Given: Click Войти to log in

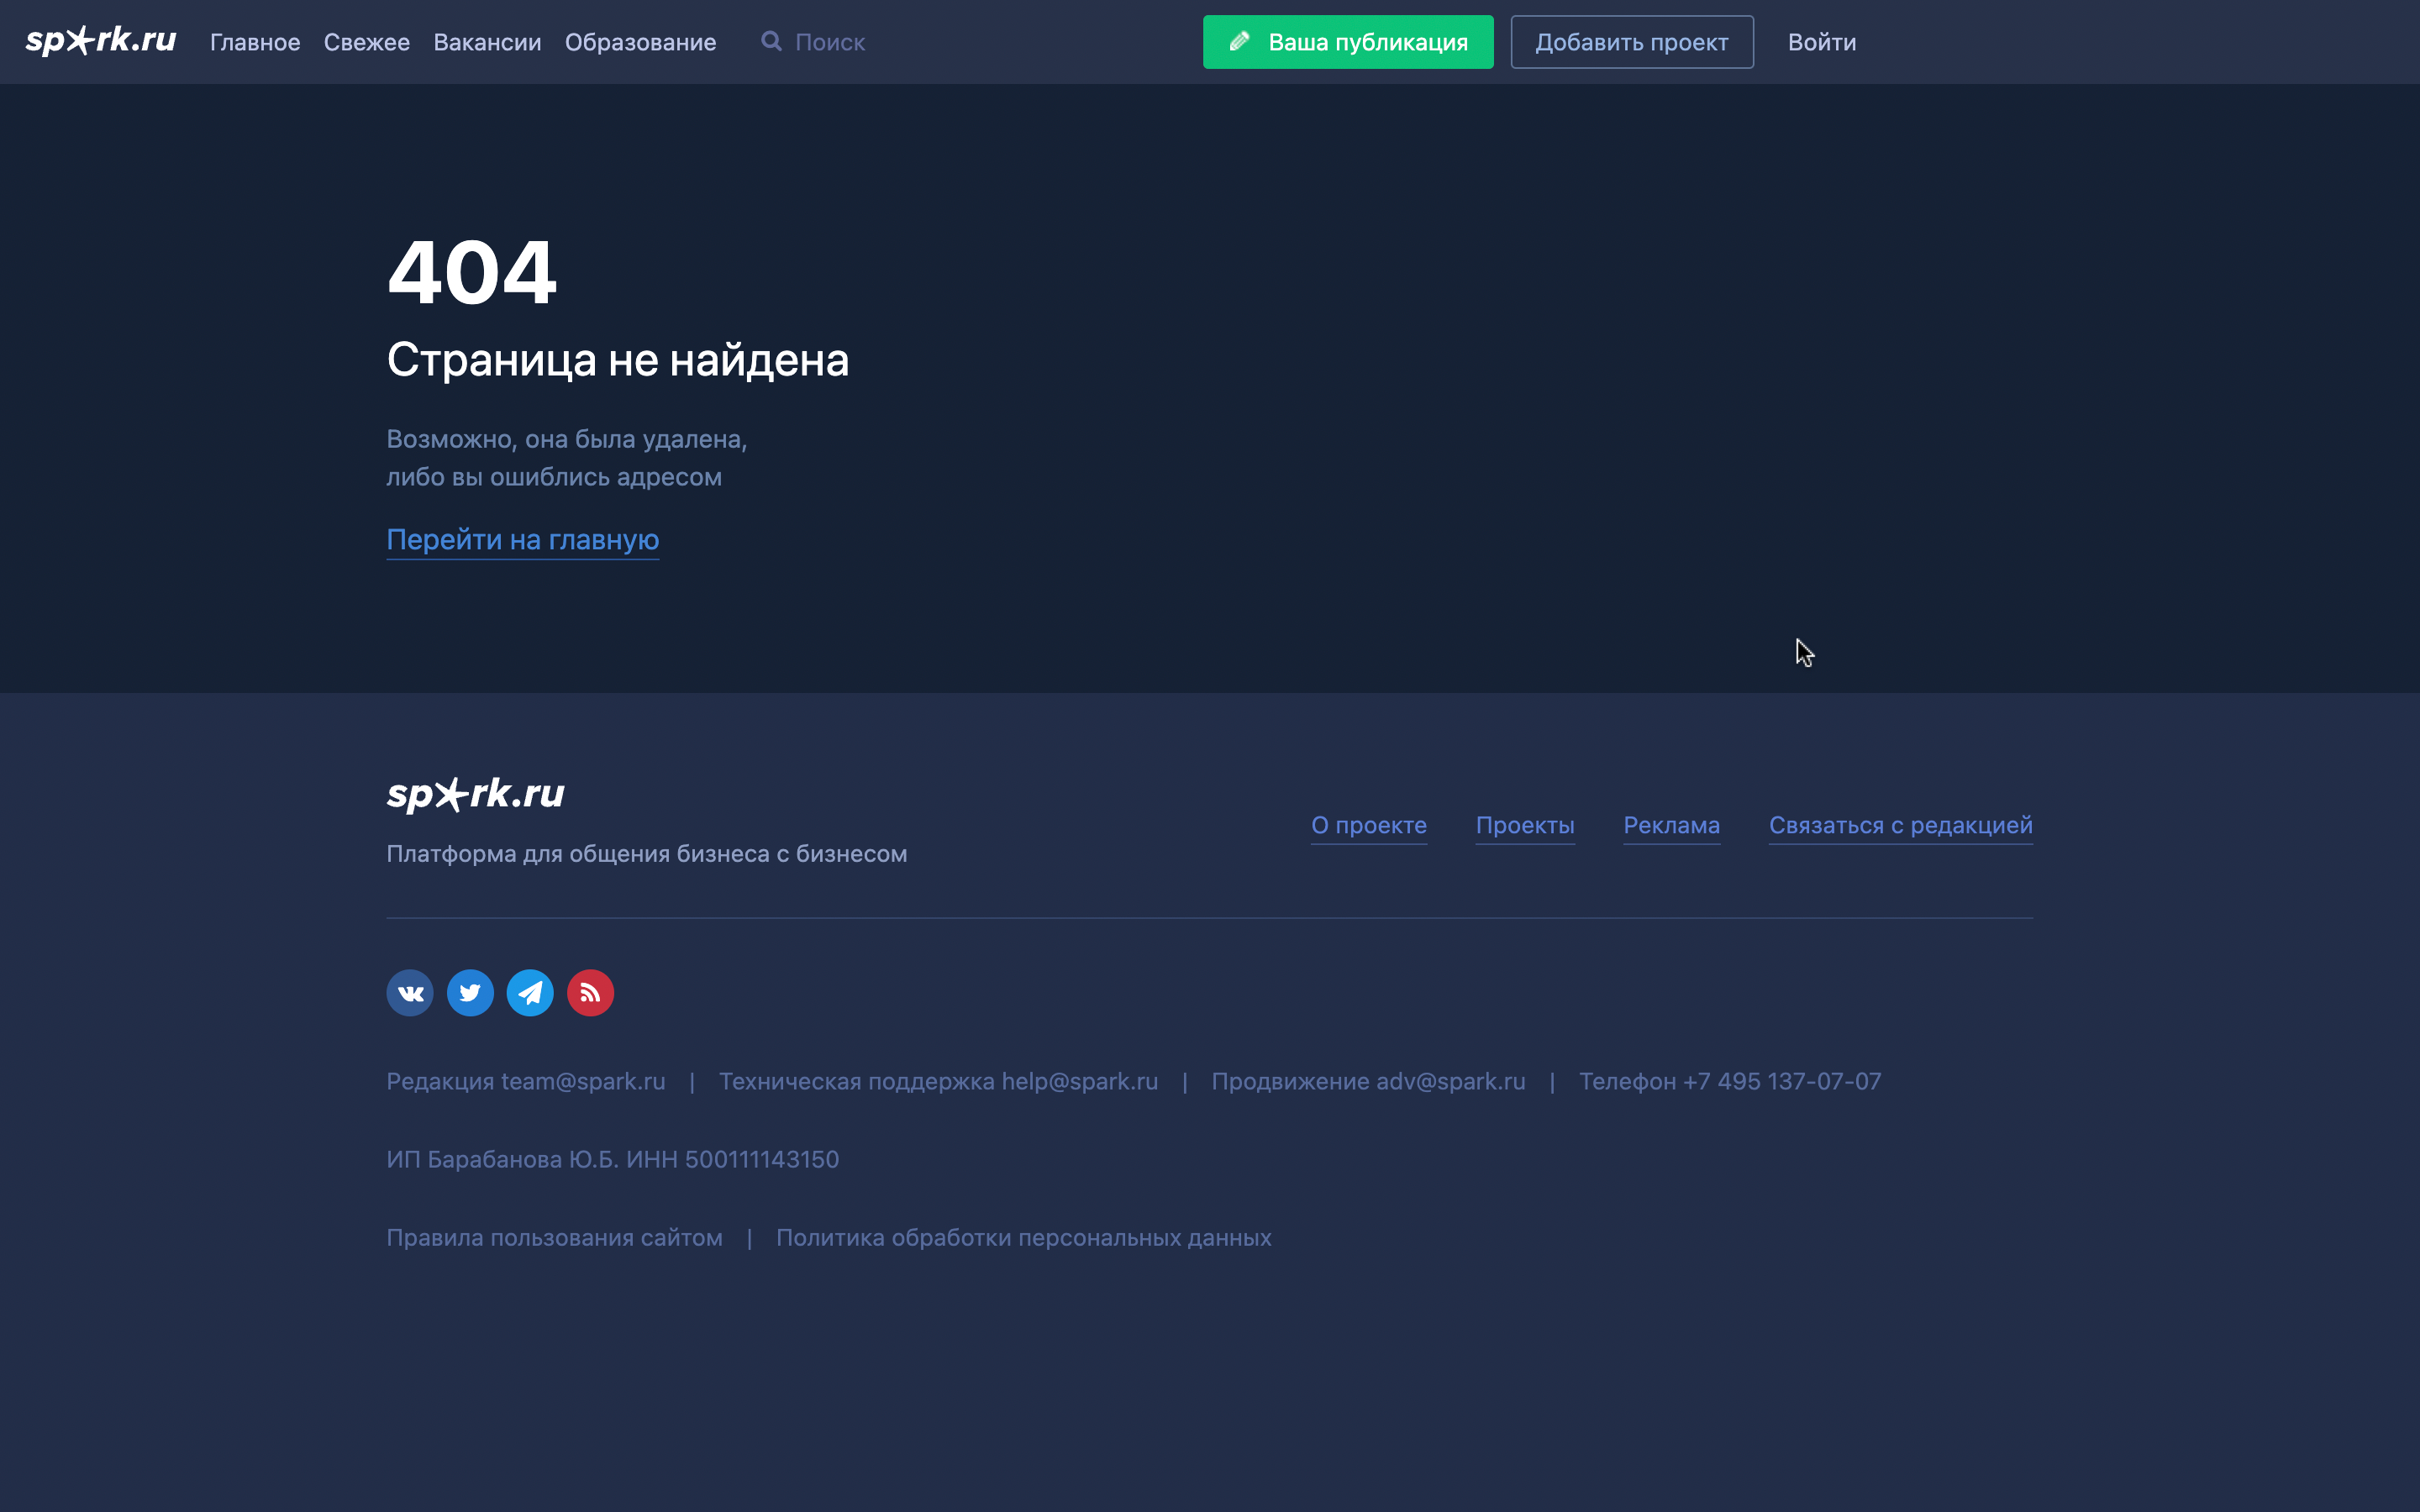Looking at the screenshot, I should [x=1822, y=42].
